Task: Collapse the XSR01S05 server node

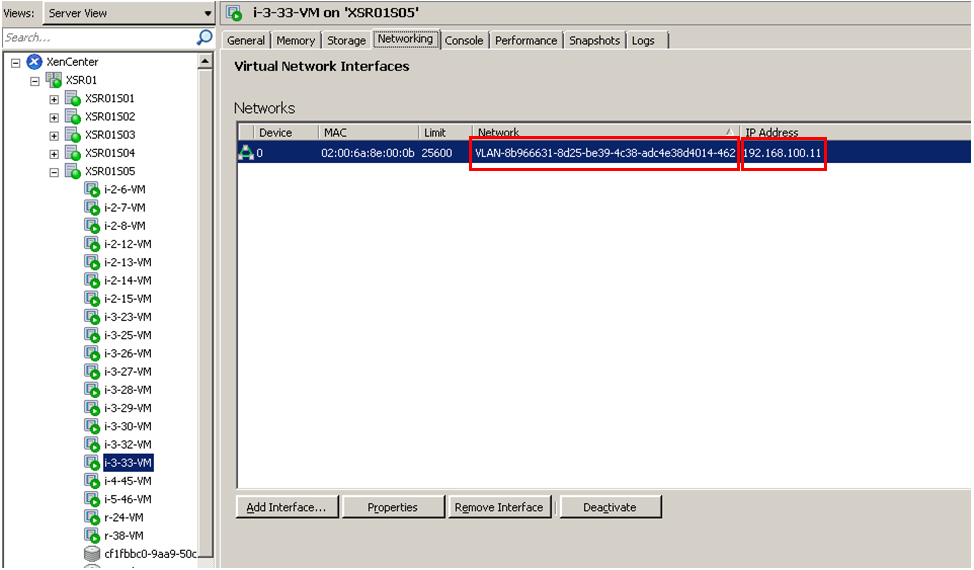Action: click(54, 171)
